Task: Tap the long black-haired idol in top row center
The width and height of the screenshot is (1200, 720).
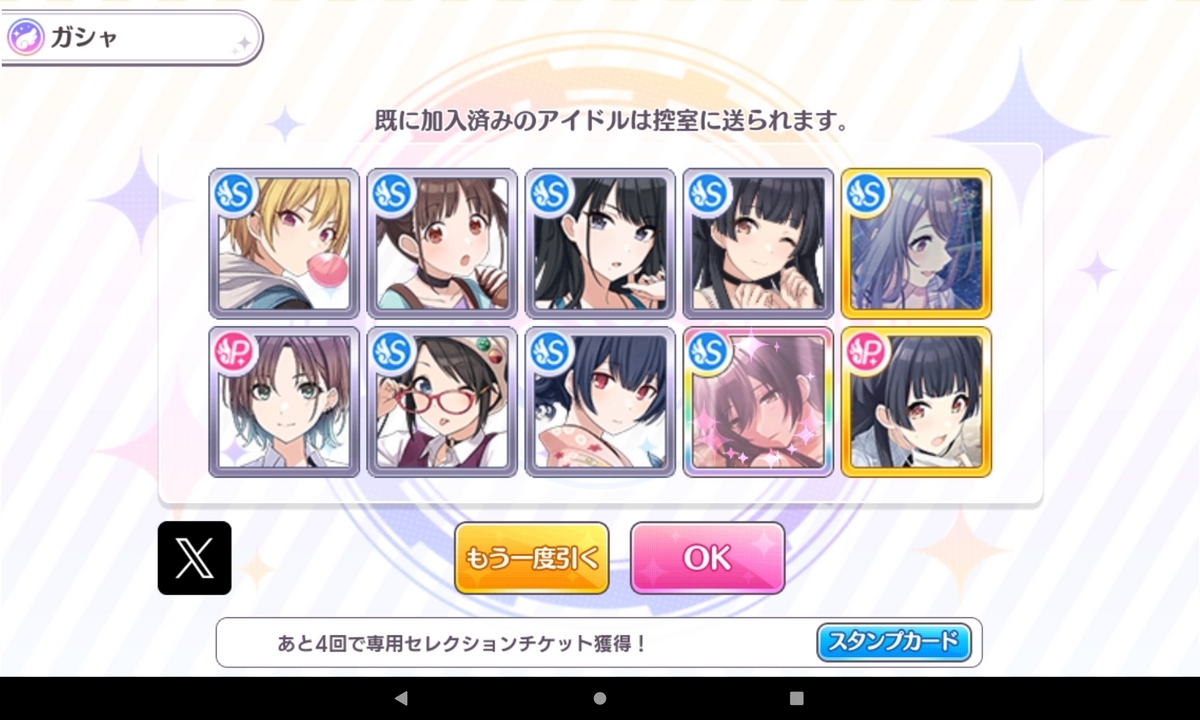Action: [600, 243]
